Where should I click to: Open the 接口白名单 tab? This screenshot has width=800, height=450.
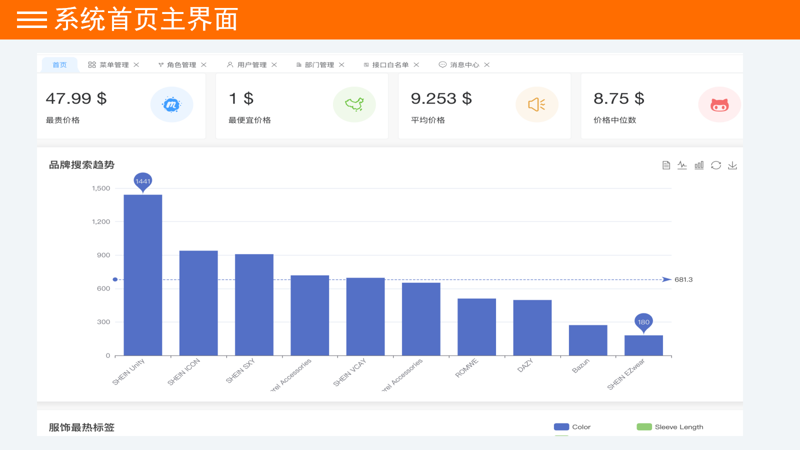(390, 65)
